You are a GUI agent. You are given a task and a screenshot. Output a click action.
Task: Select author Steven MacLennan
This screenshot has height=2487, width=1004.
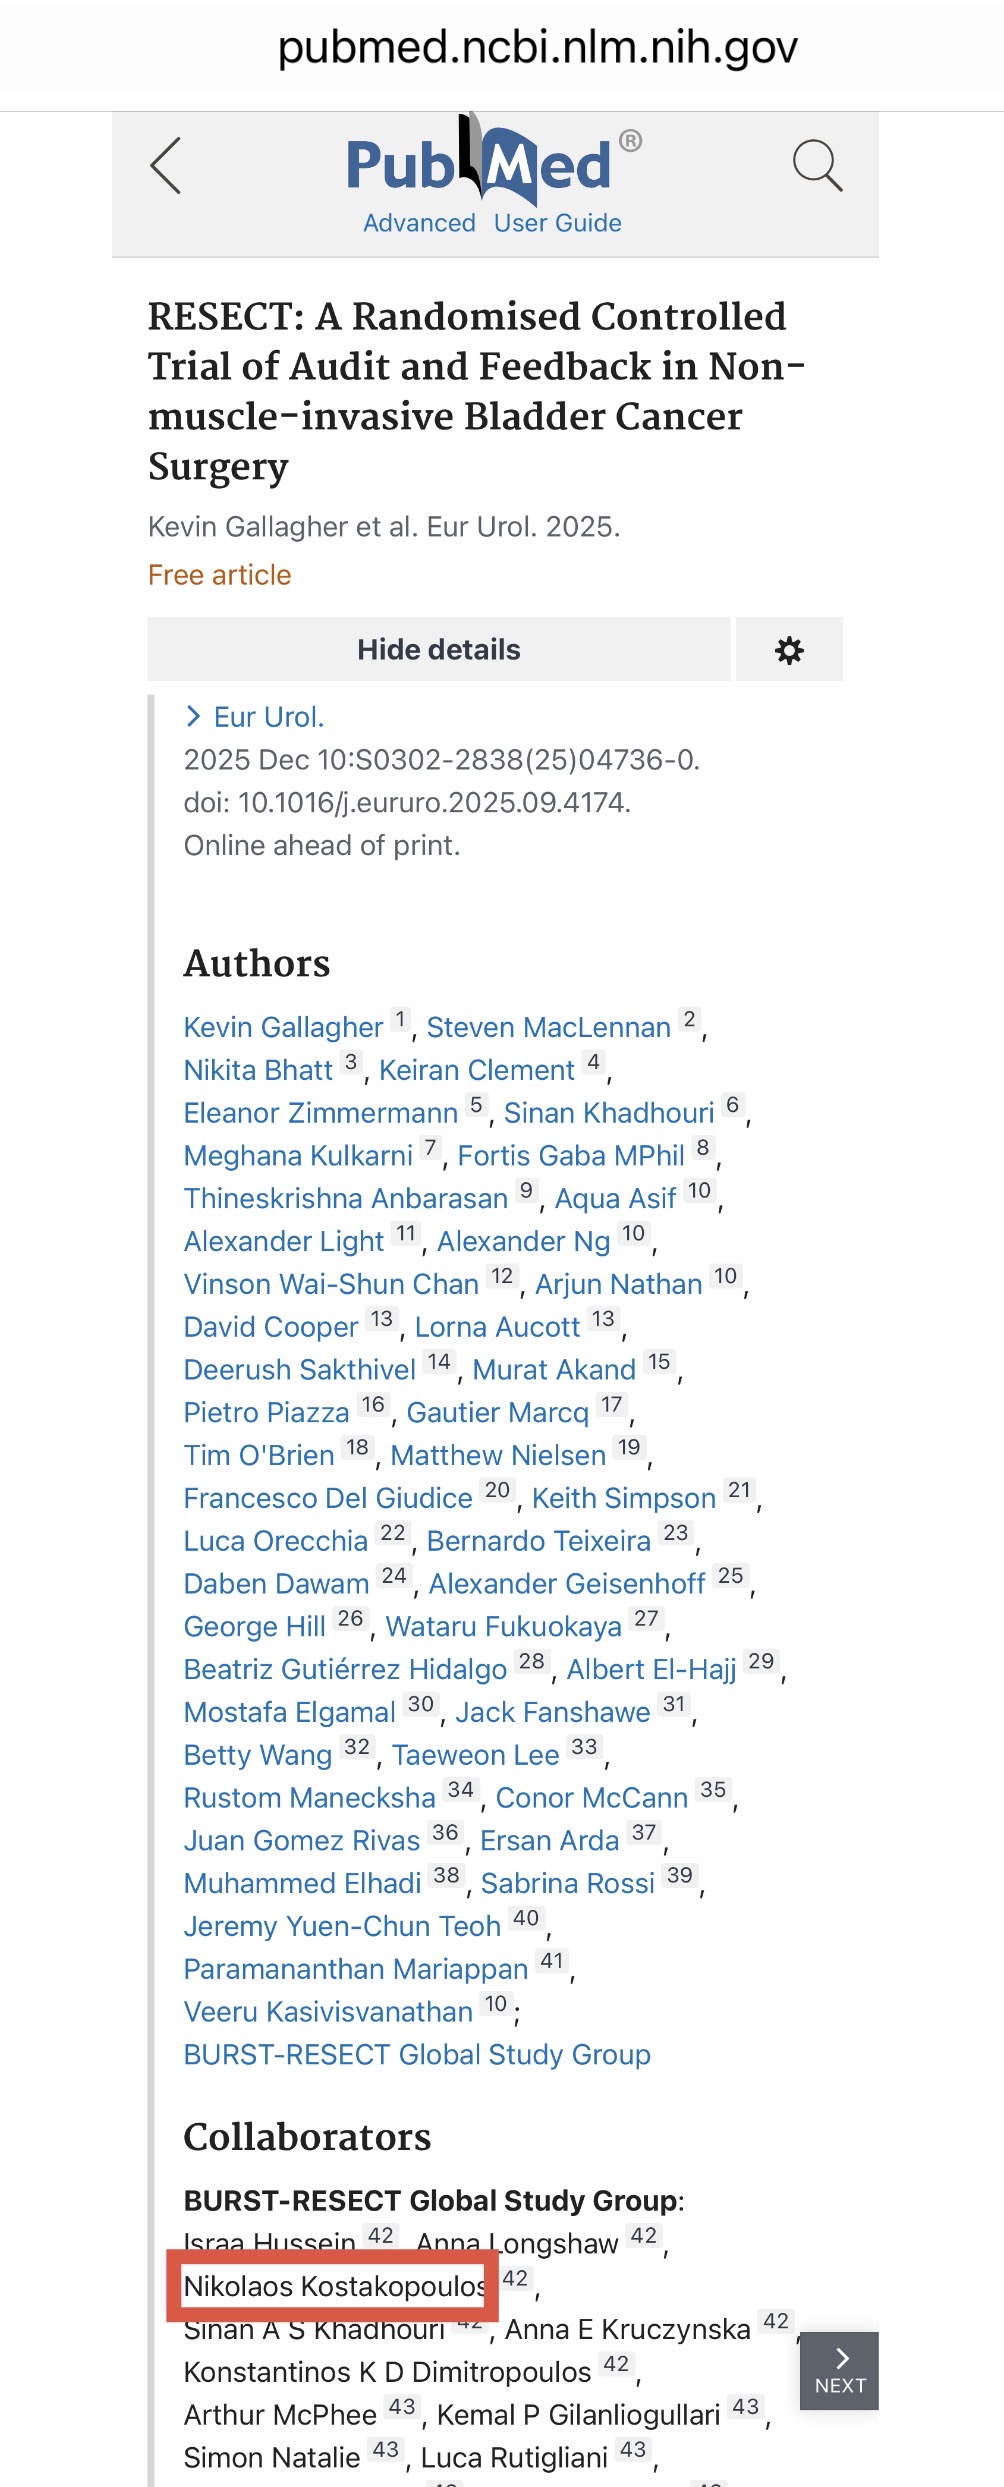tap(548, 1027)
